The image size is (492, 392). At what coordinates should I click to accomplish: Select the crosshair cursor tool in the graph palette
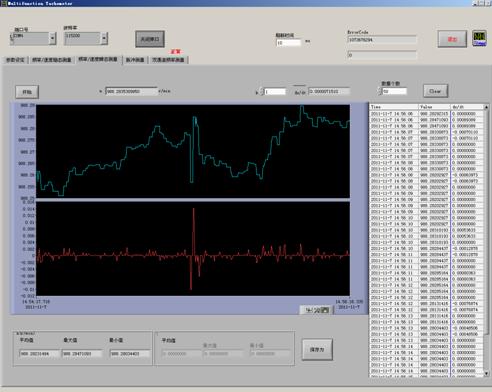(x=308, y=310)
